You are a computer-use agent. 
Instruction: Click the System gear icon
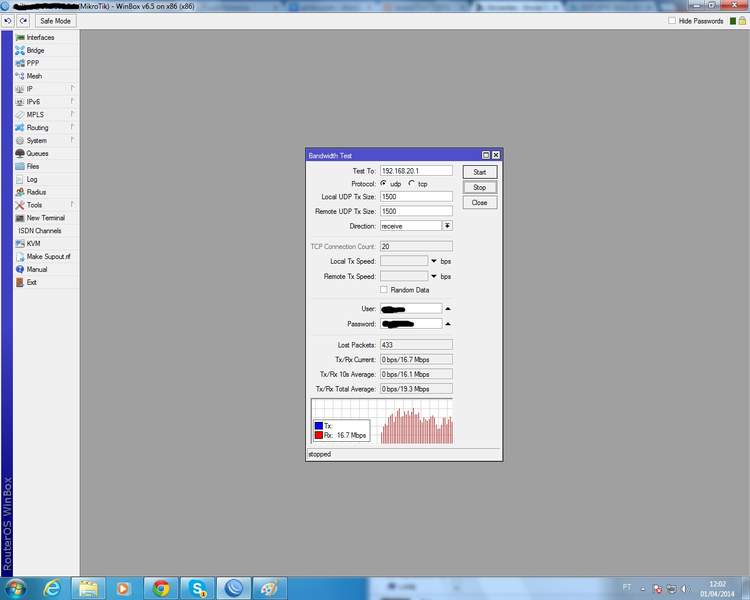point(20,141)
